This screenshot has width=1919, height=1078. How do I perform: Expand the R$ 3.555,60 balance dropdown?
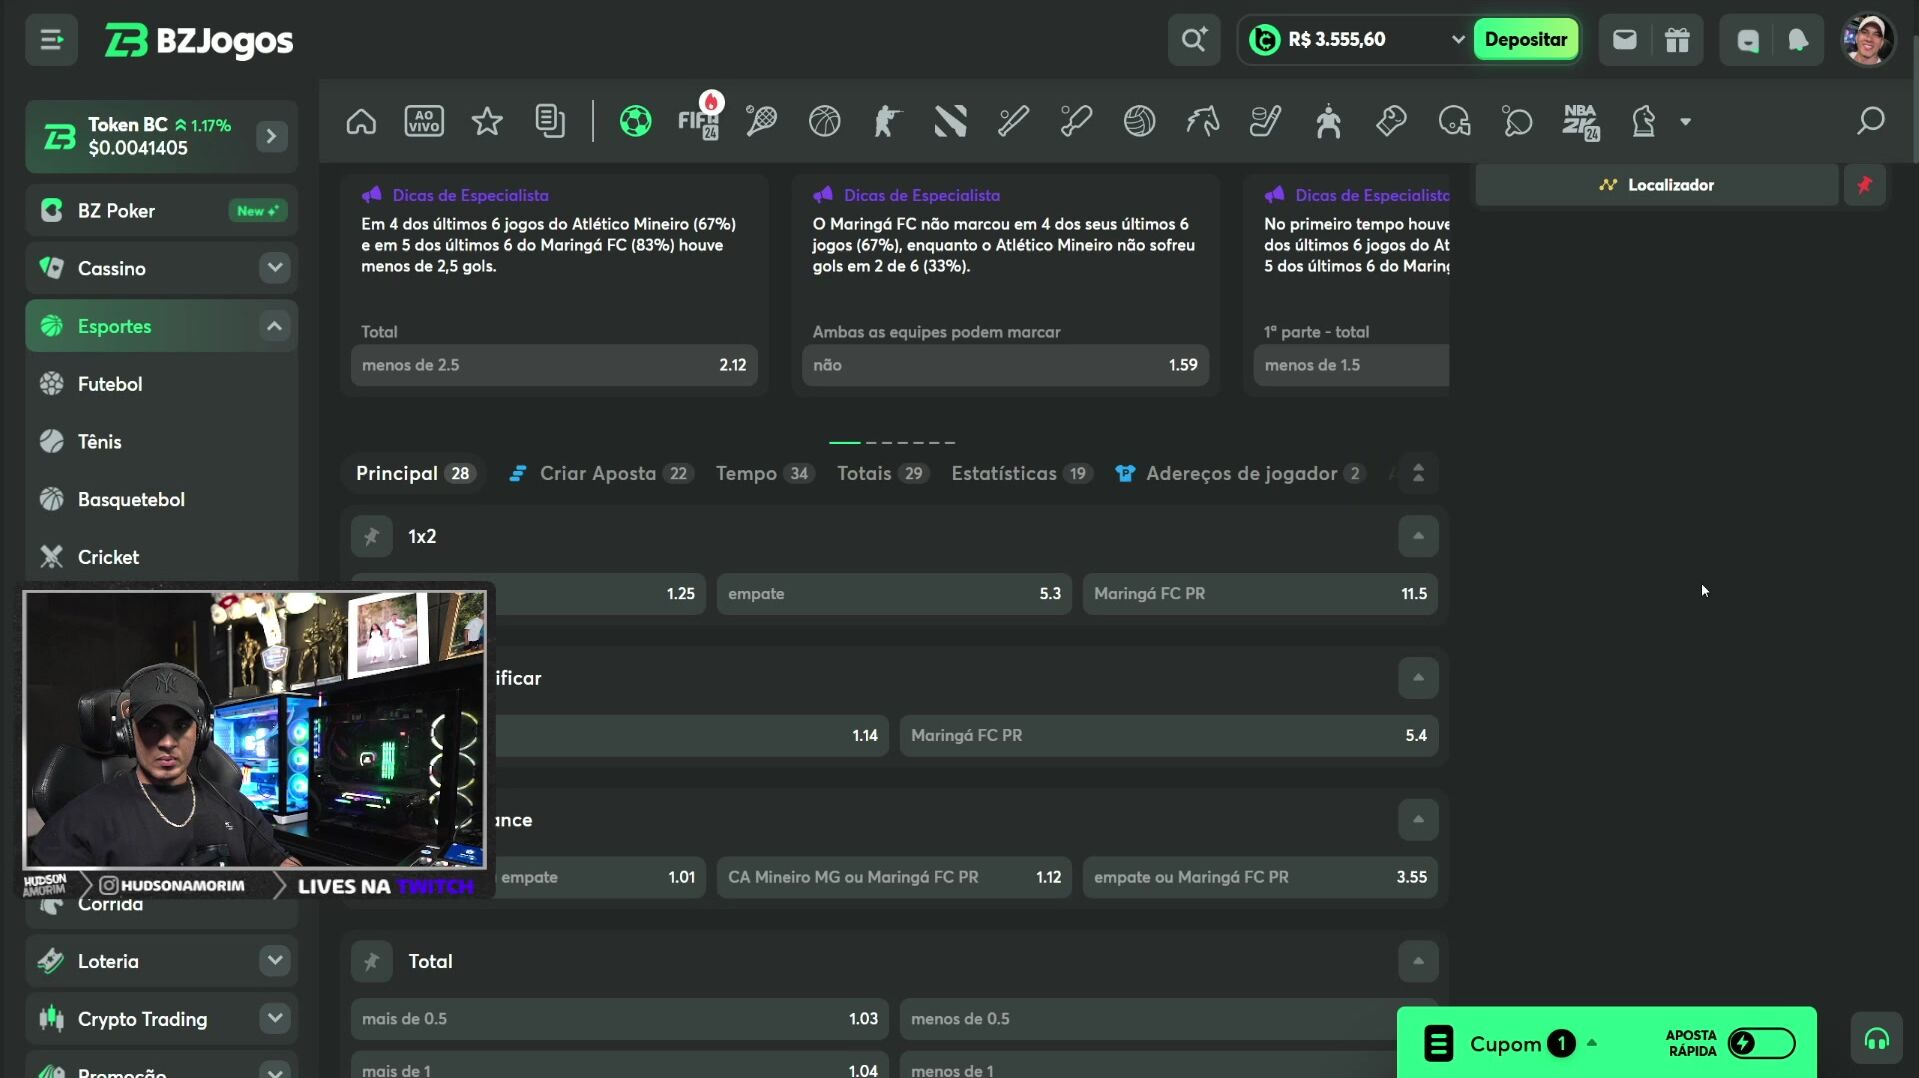[x=1457, y=40]
